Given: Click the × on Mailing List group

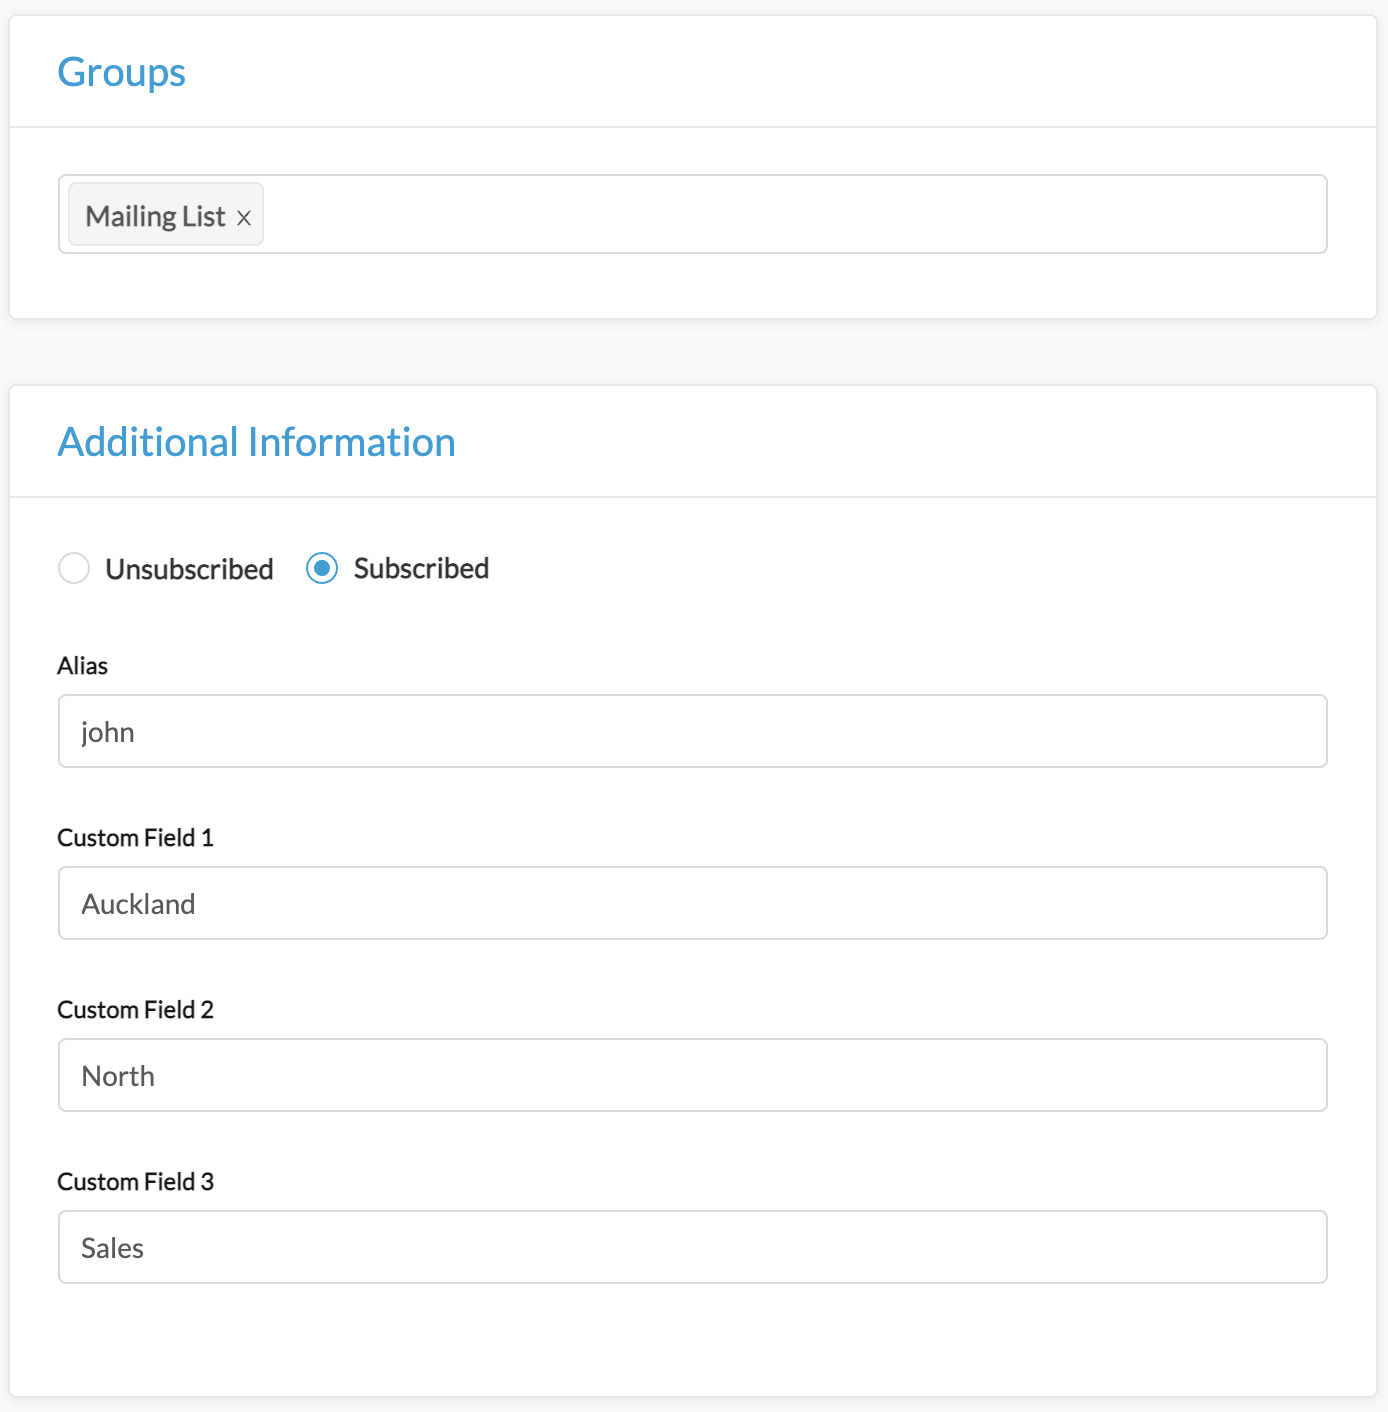Looking at the screenshot, I should pos(245,216).
